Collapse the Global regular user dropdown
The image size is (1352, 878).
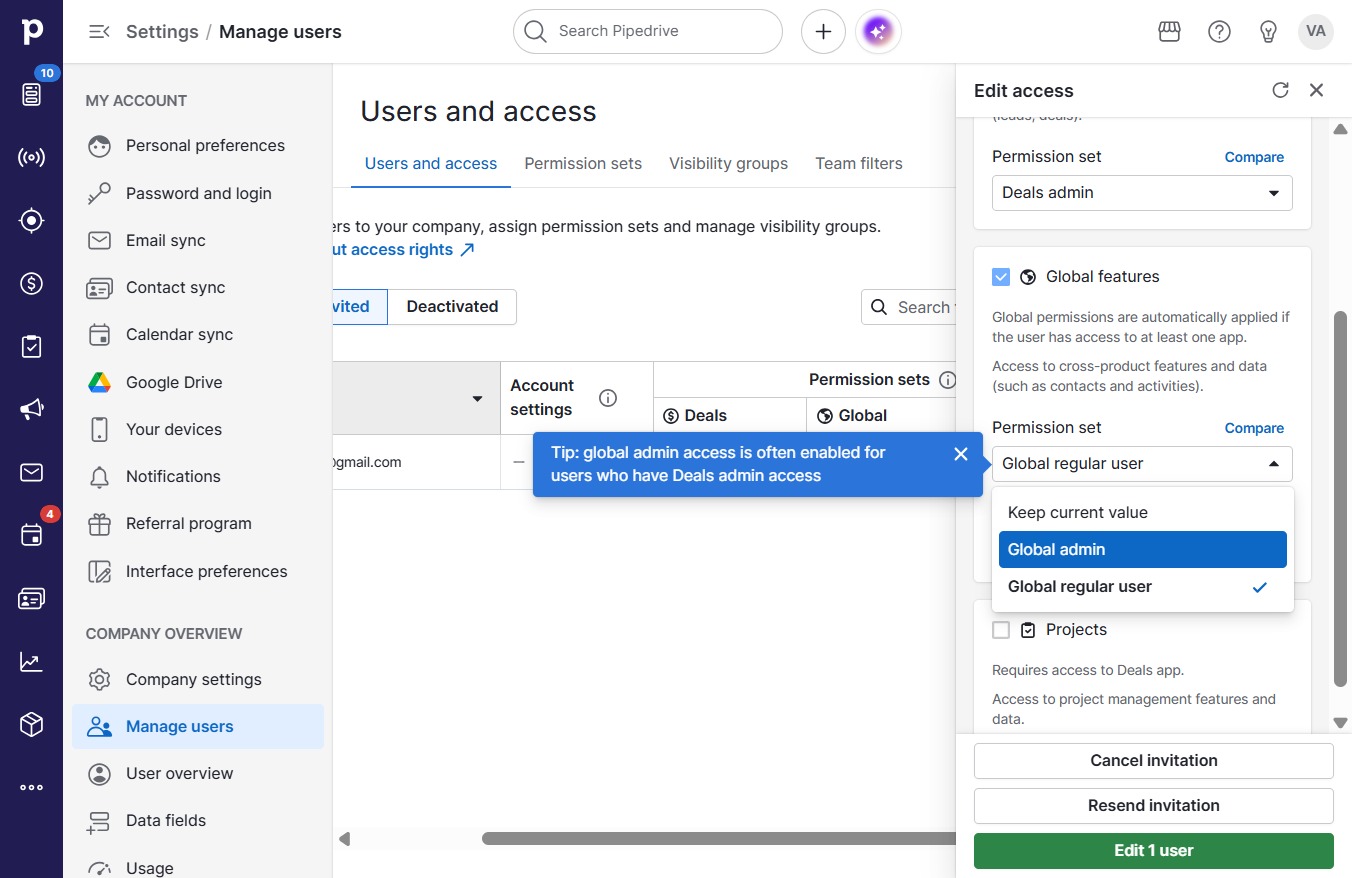click(1142, 464)
